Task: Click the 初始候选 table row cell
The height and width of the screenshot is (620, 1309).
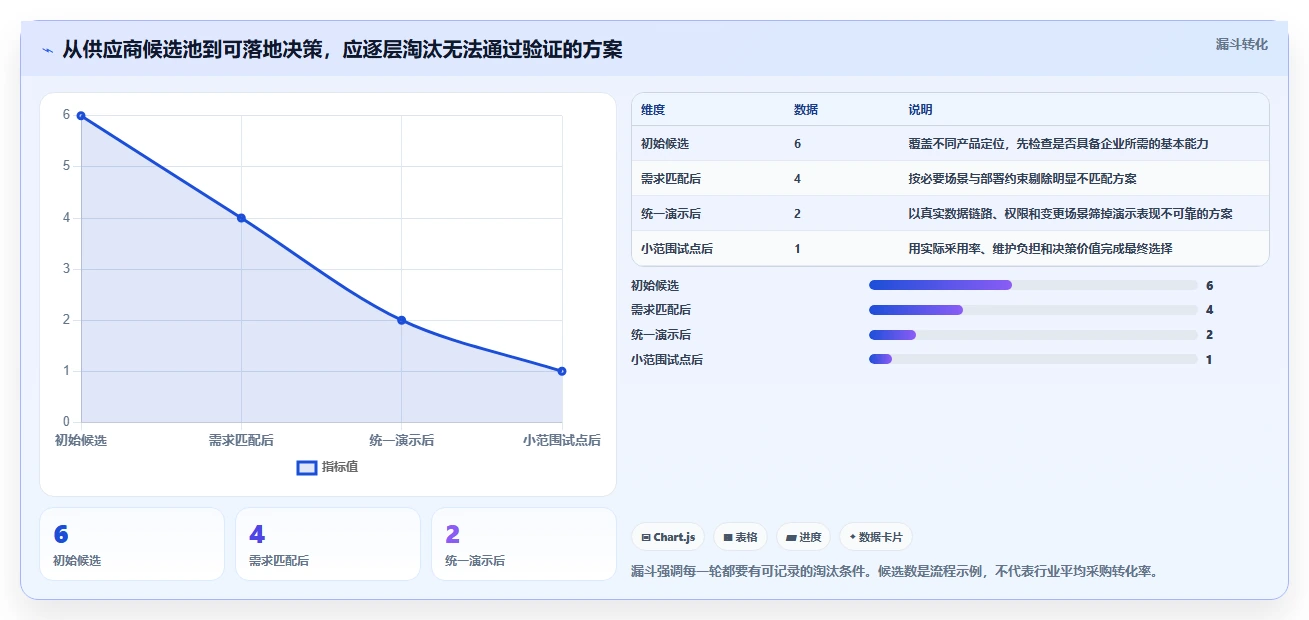Action: pyautogui.click(x=665, y=144)
